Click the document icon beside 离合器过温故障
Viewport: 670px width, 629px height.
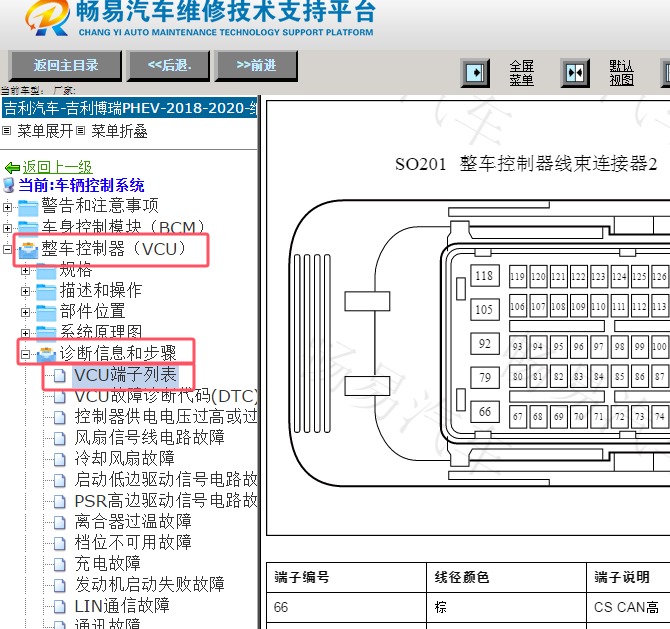[60, 522]
